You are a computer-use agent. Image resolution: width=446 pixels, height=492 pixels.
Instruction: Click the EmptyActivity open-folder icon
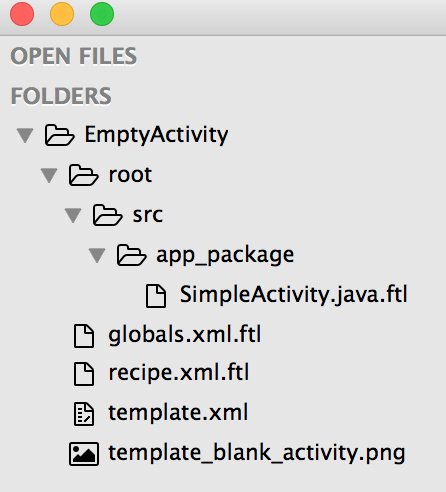(x=59, y=135)
